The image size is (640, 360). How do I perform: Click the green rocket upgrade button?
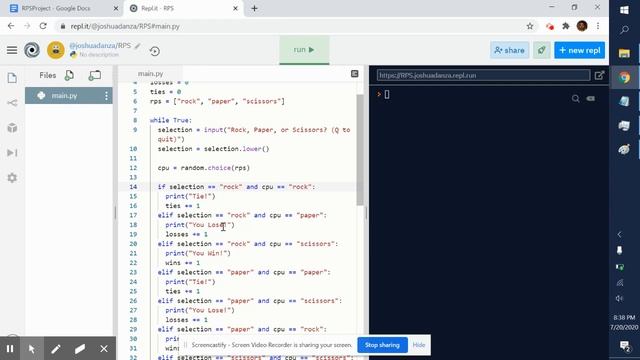542,50
